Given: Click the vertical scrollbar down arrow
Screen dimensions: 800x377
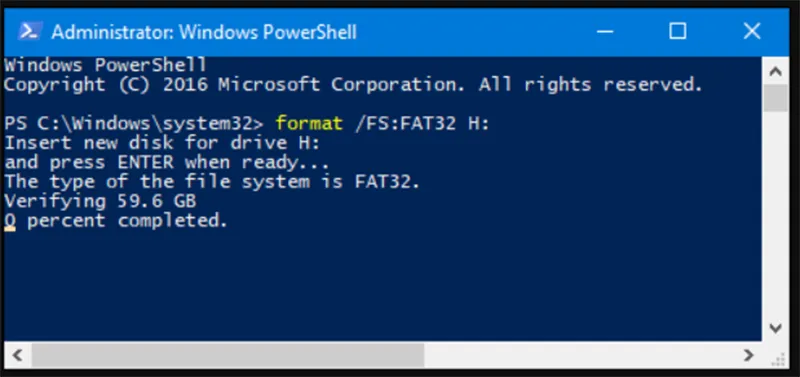Looking at the screenshot, I should (776, 328).
